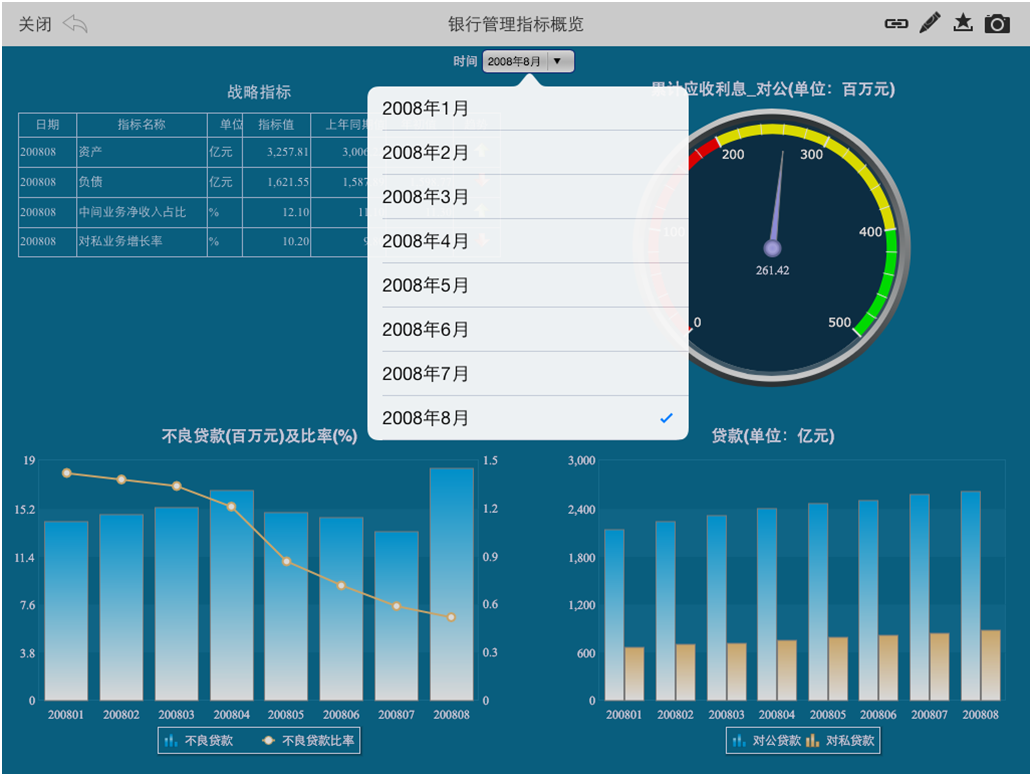
Task: Click the 指标名称 column header
Action: (142, 124)
